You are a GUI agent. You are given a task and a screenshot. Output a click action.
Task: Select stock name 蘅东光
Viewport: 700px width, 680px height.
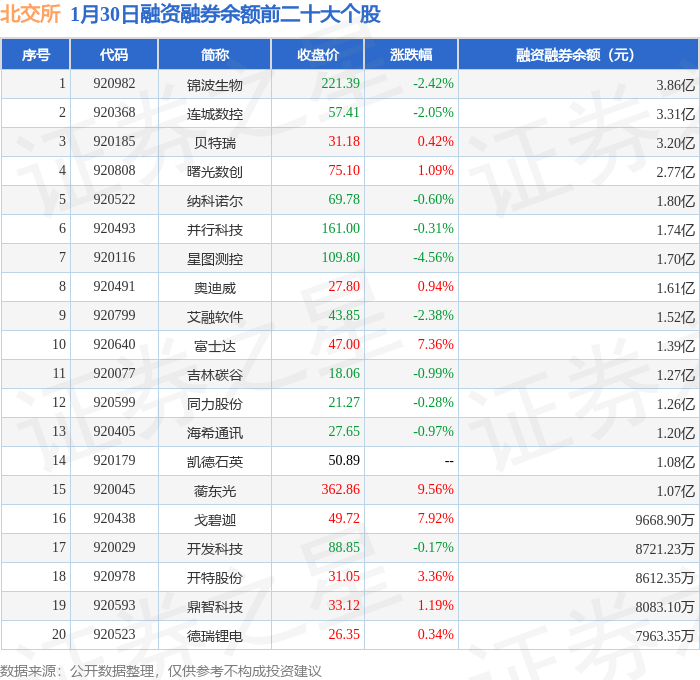tap(215, 491)
